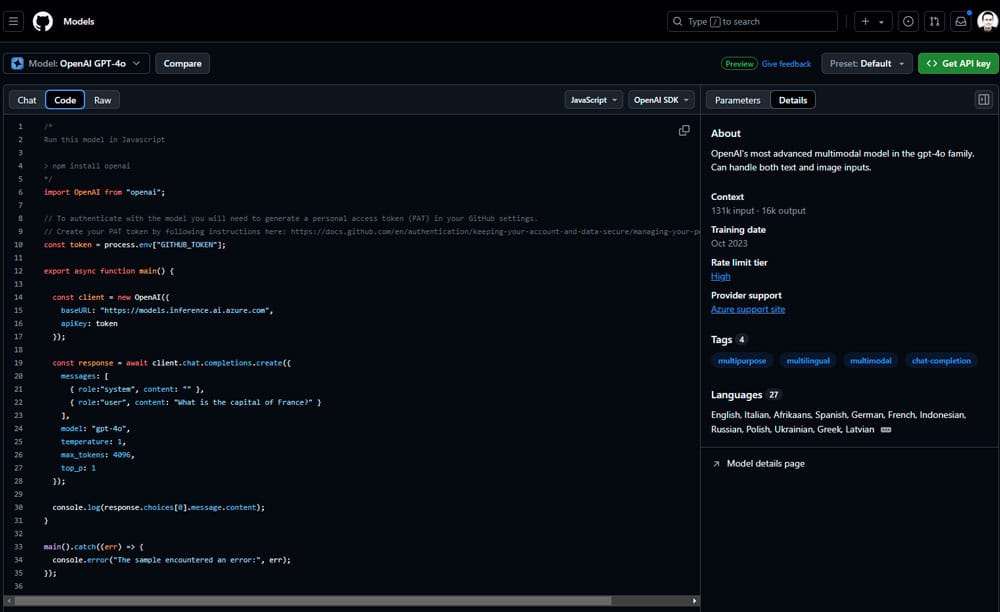The image size is (1000, 612).
Task: Click the 'npm install openai' comment line
Action: coord(87,166)
